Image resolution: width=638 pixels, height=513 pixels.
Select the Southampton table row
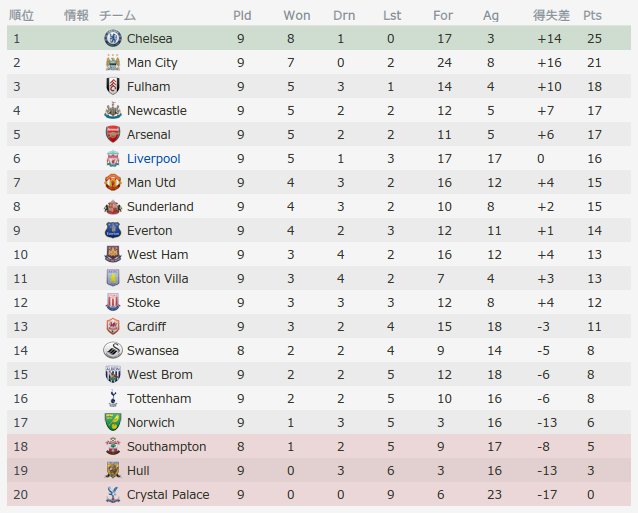click(x=320, y=447)
